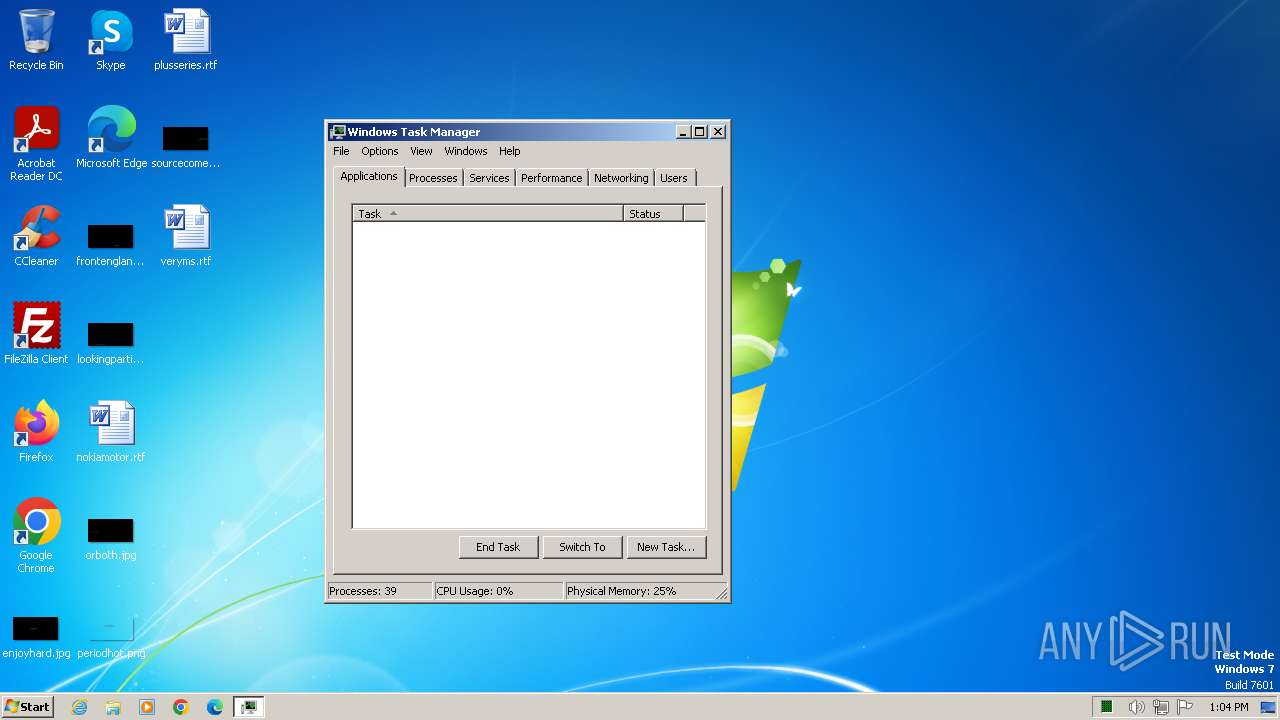Click the Task Manager CPU tray icon

point(1107,707)
